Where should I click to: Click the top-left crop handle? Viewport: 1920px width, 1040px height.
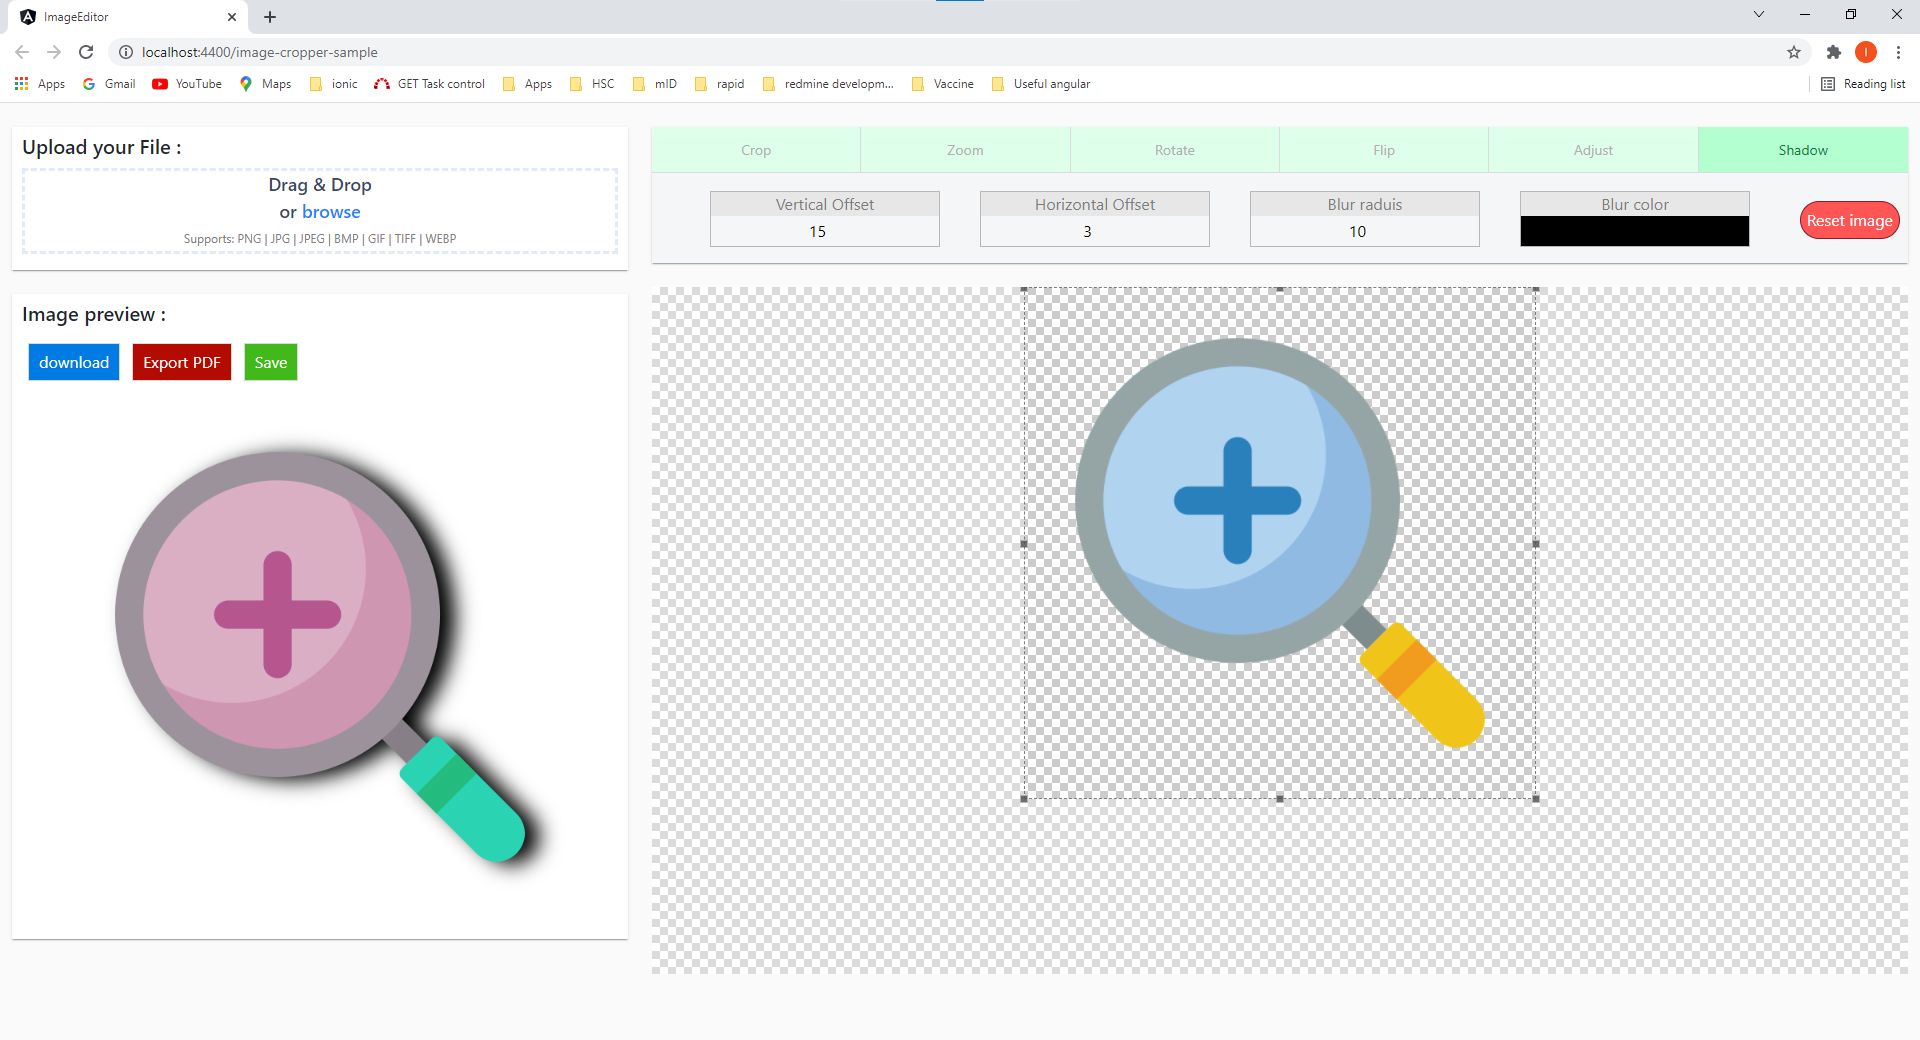1024,289
